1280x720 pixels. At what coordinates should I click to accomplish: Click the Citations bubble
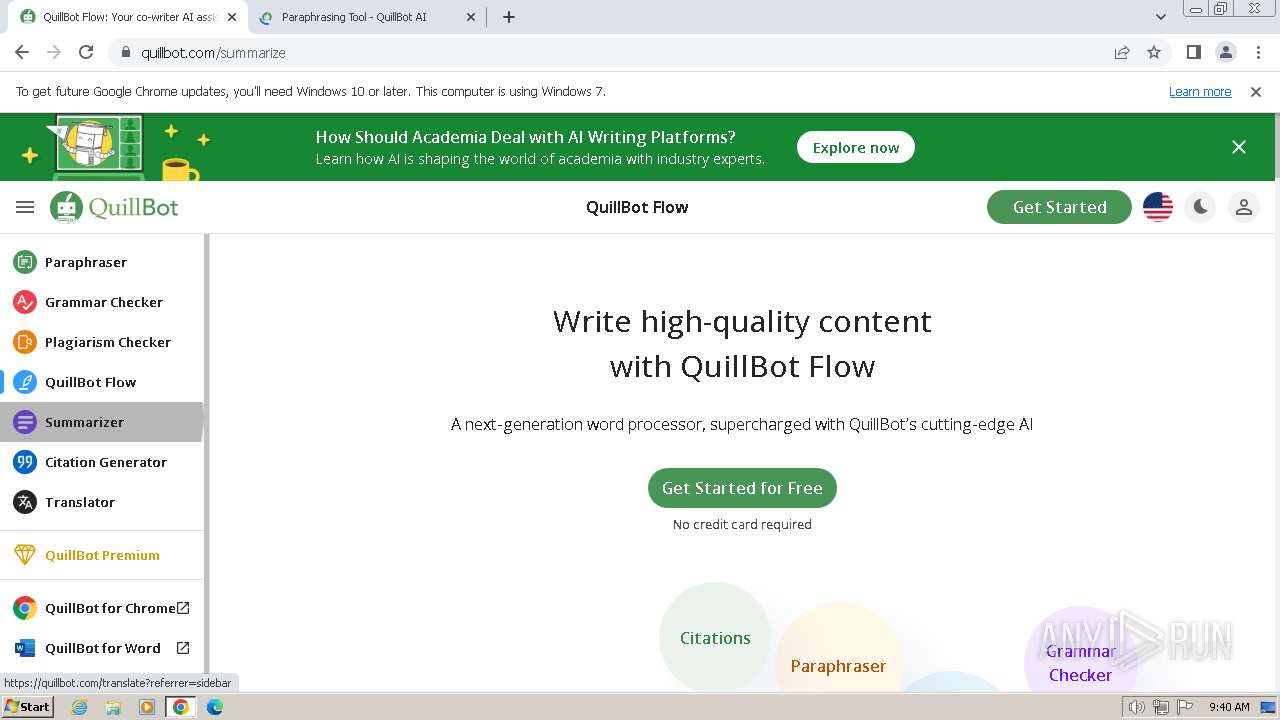point(715,638)
